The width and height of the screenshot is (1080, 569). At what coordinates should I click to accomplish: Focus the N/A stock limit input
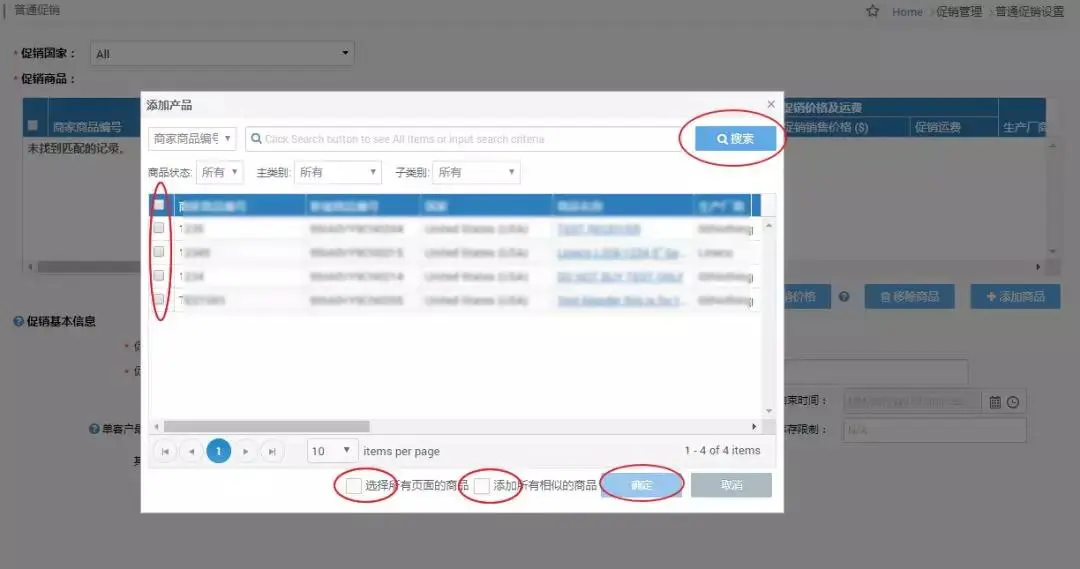tap(935, 430)
